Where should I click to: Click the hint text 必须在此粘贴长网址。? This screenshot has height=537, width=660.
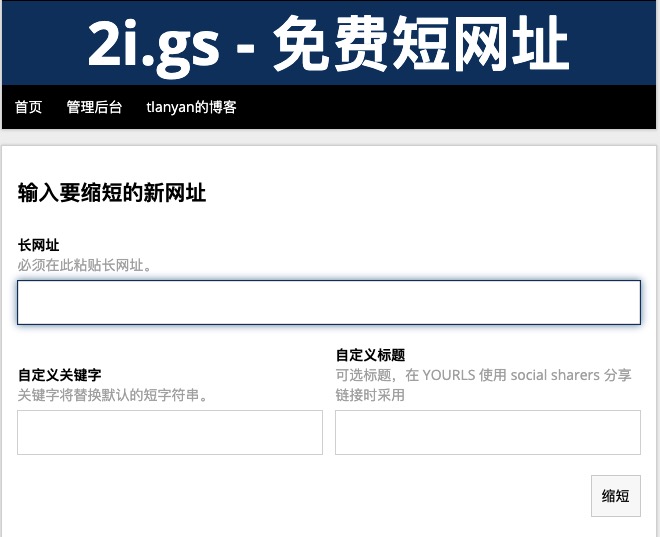[85, 265]
